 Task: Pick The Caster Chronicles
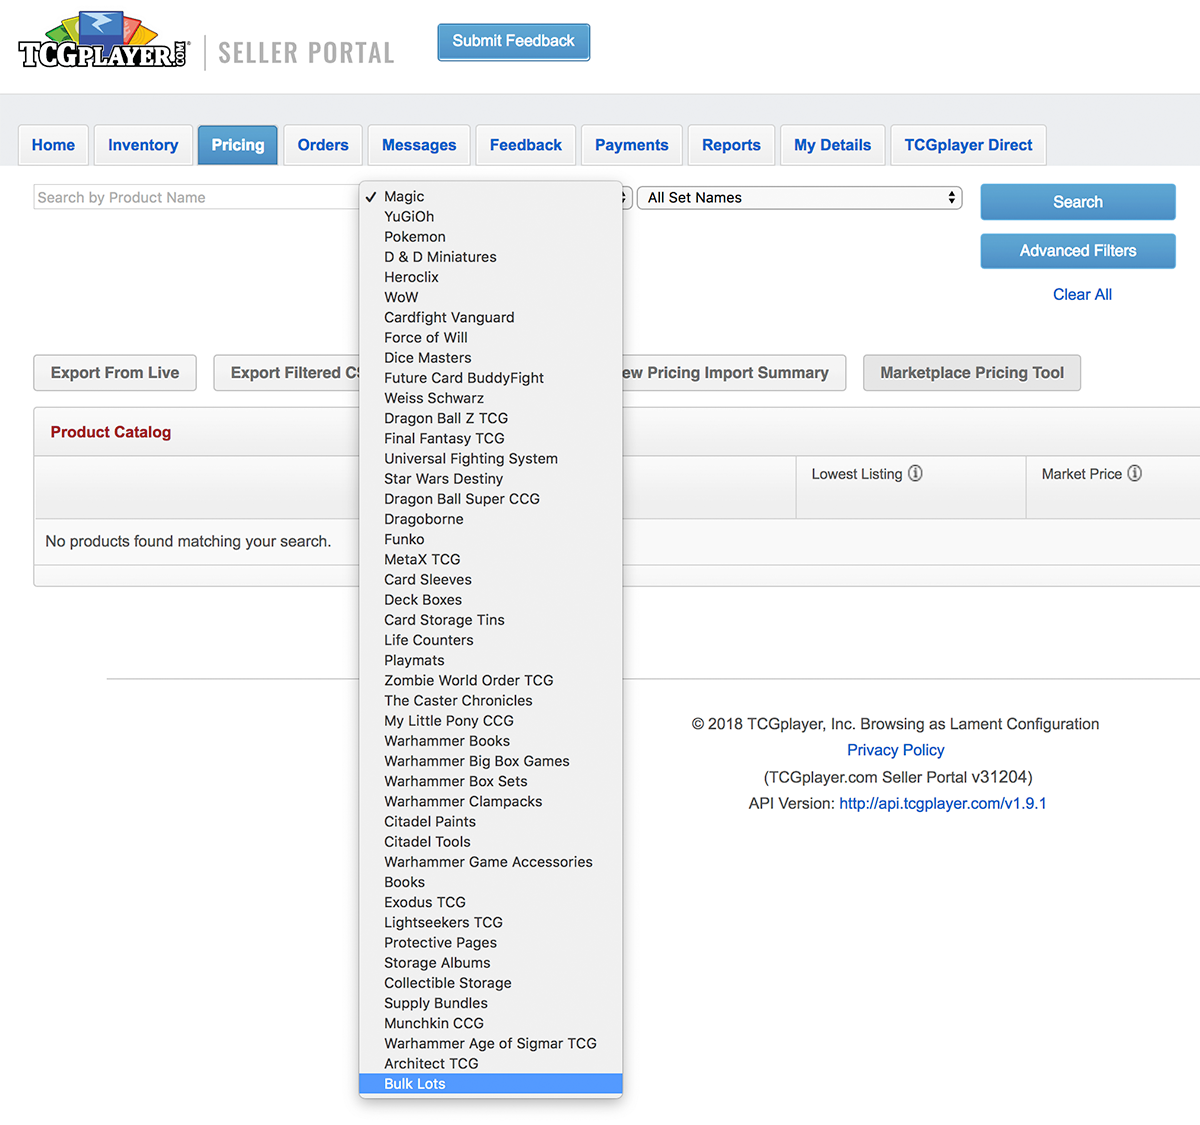[491, 701]
